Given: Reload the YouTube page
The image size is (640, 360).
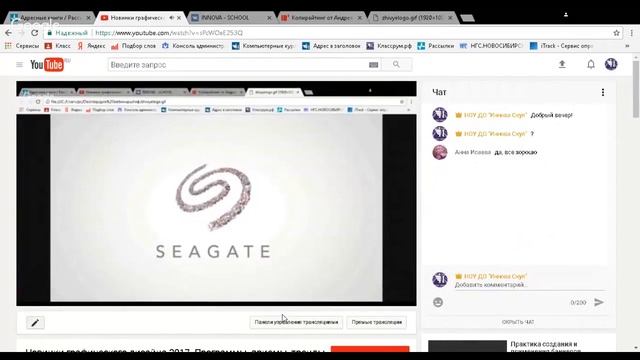Looking at the screenshot, I should point(35,33).
